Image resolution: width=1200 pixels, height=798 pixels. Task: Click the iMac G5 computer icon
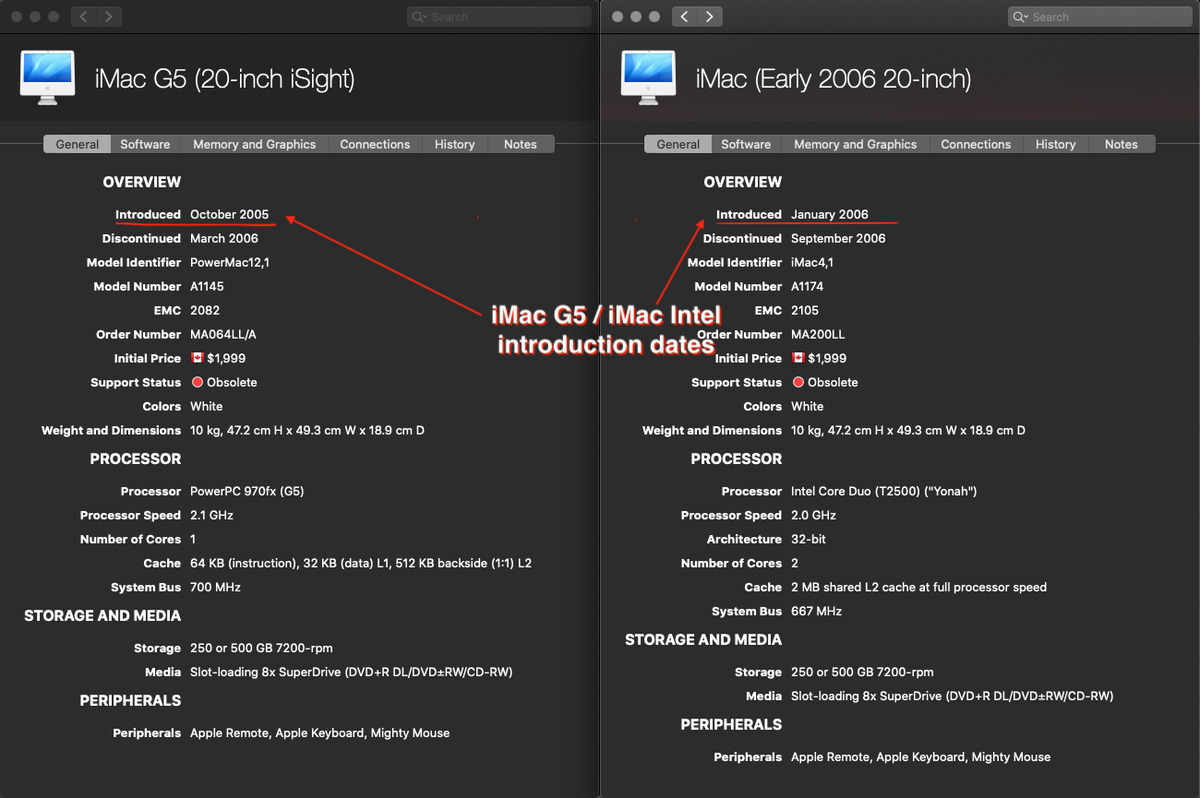47,78
